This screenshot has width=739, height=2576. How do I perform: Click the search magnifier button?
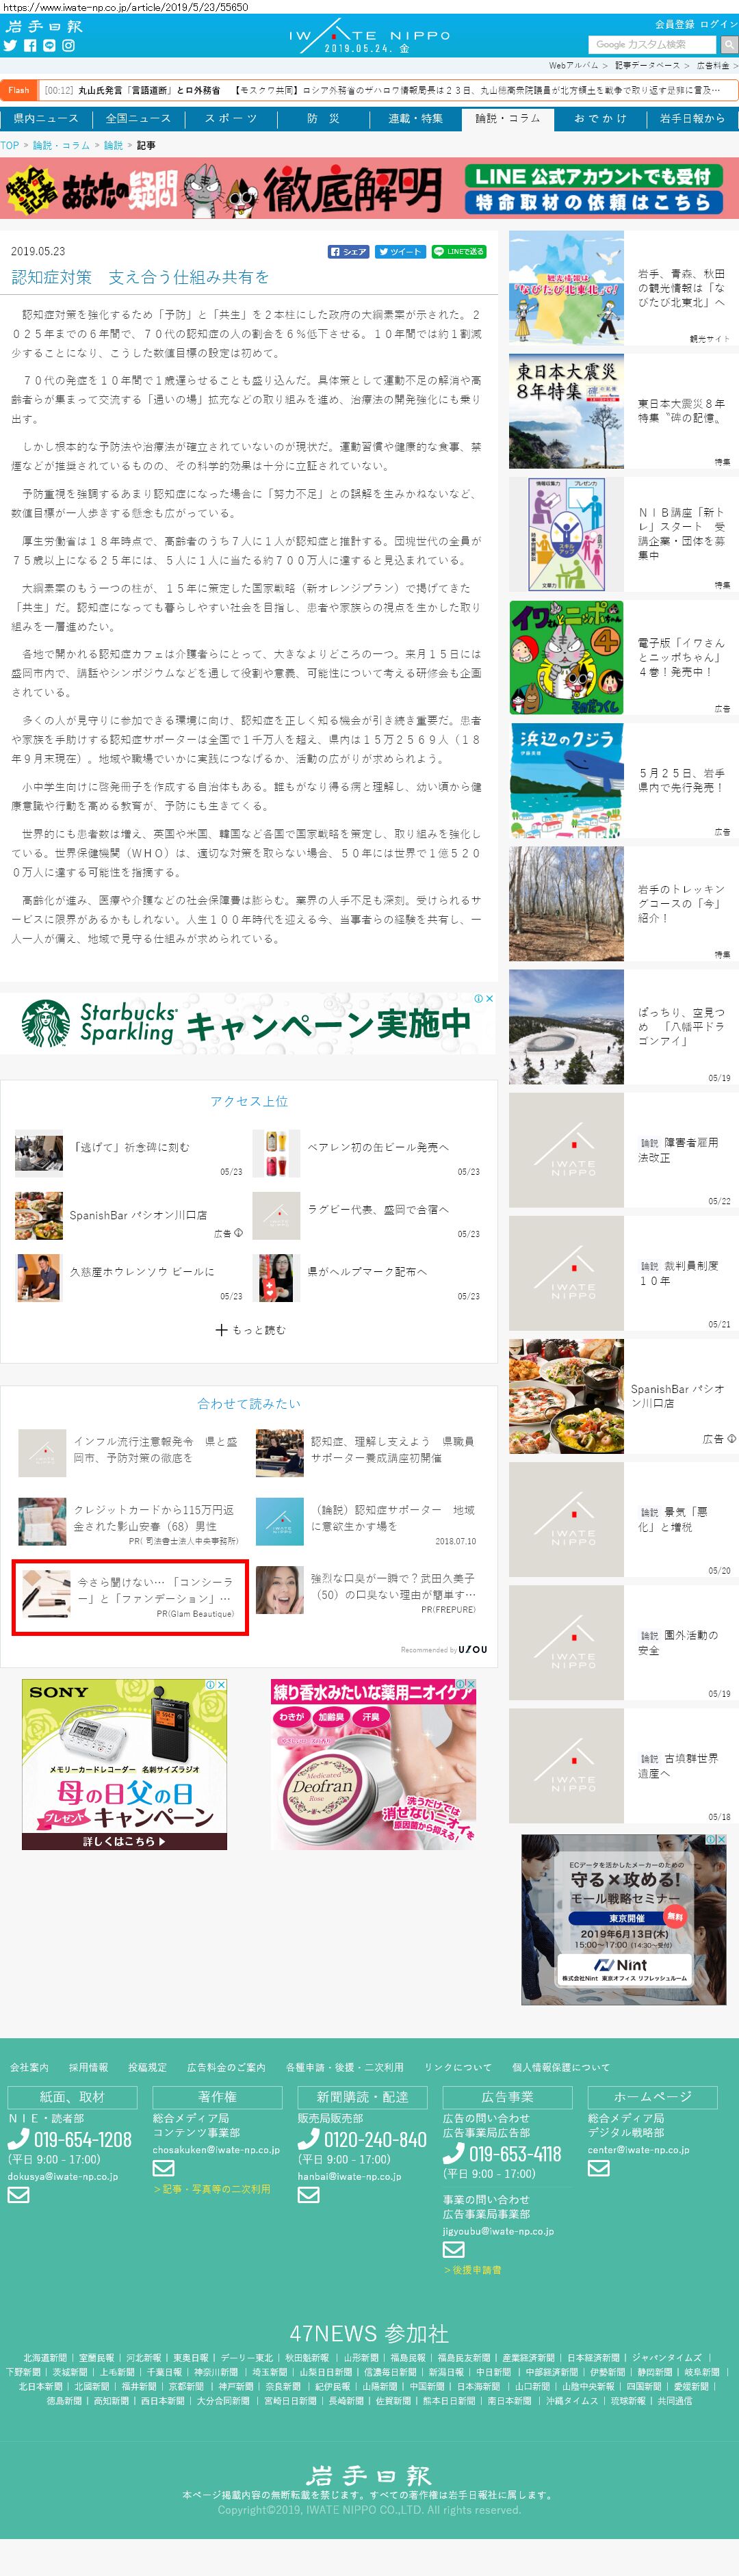[x=728, y=44]
